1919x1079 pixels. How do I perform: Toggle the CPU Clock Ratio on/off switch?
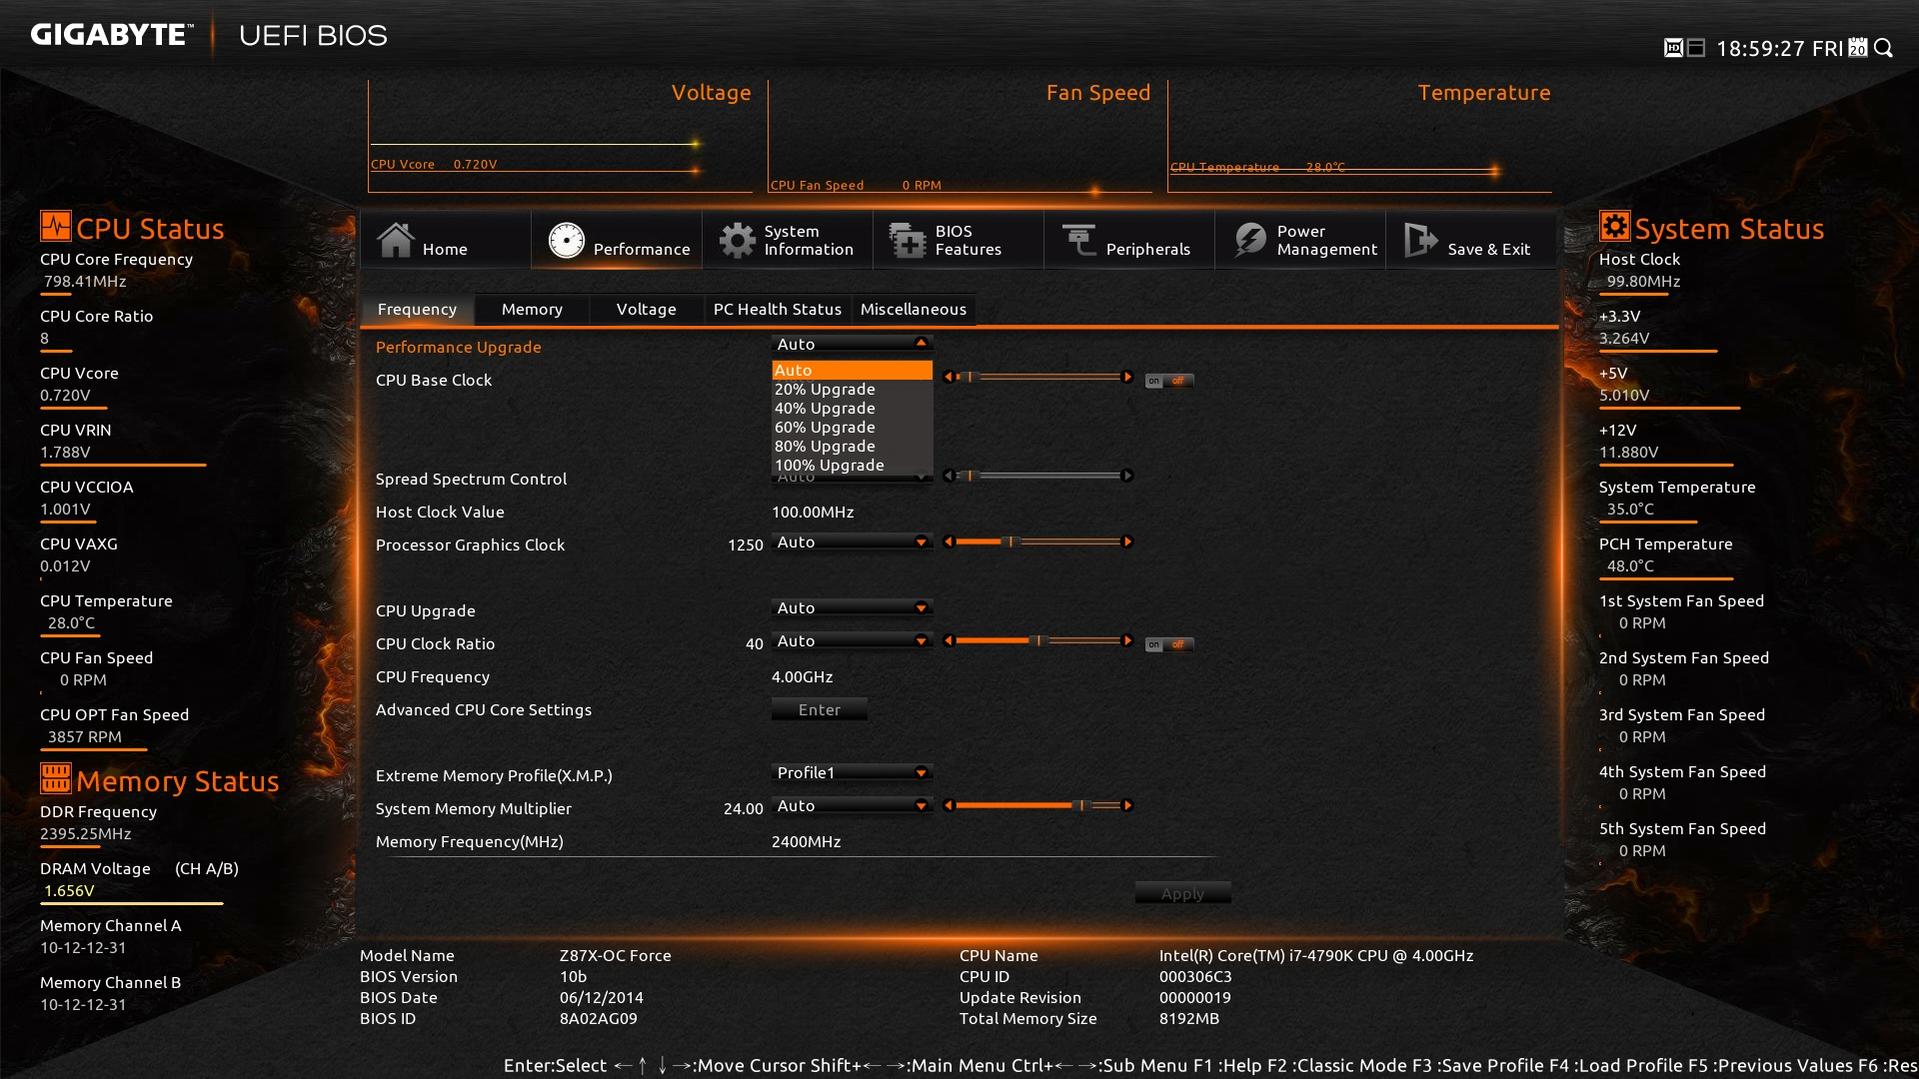pyautogui.click(x=1169, y=645)
